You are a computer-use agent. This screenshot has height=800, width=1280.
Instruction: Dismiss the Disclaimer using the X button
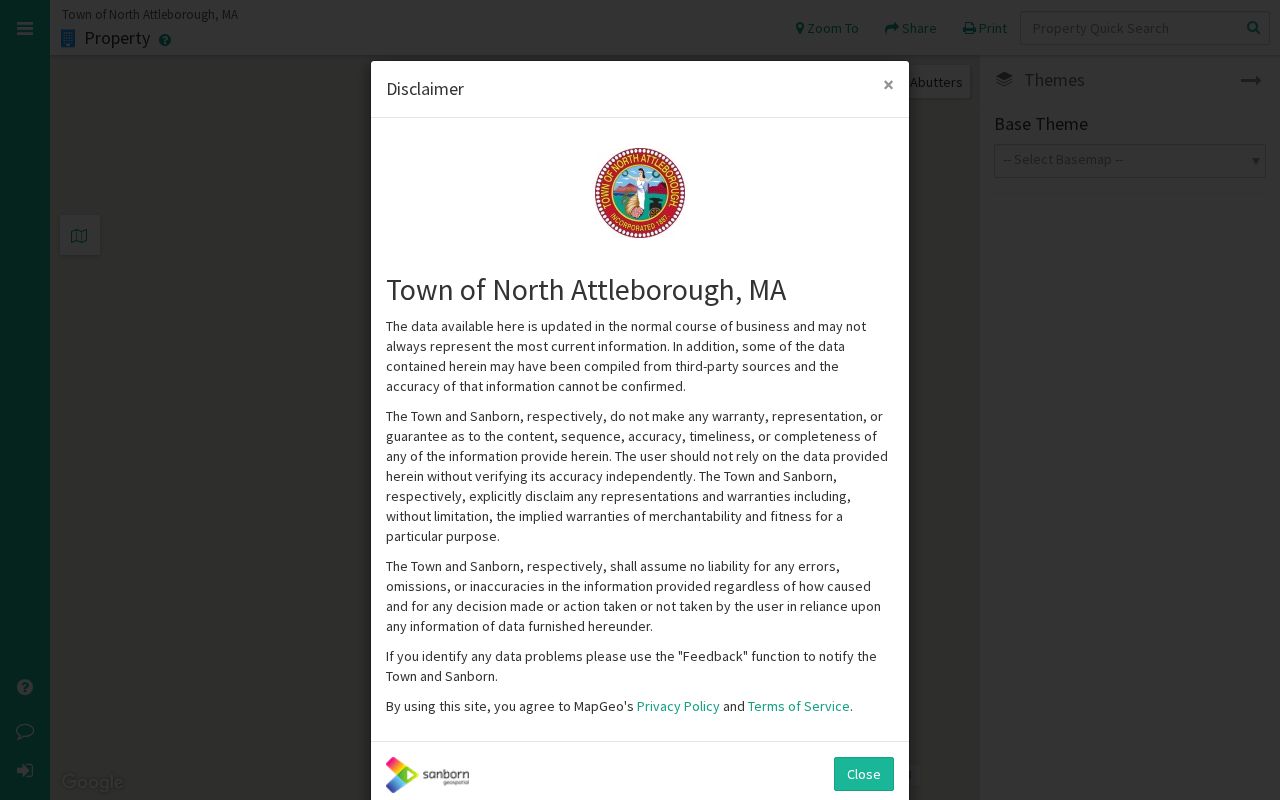(x=888, y=85)
